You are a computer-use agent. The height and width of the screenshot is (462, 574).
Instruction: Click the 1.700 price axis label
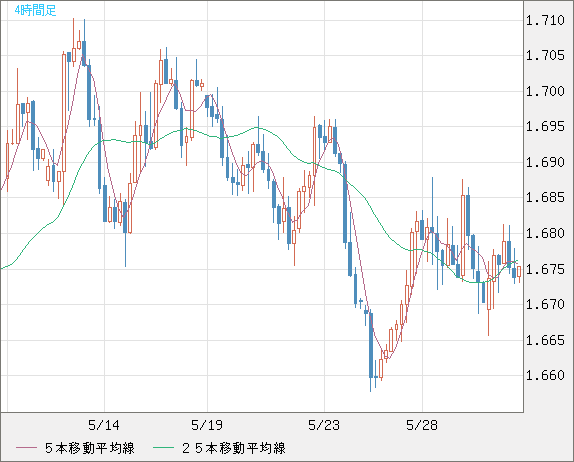coord(545,91)
